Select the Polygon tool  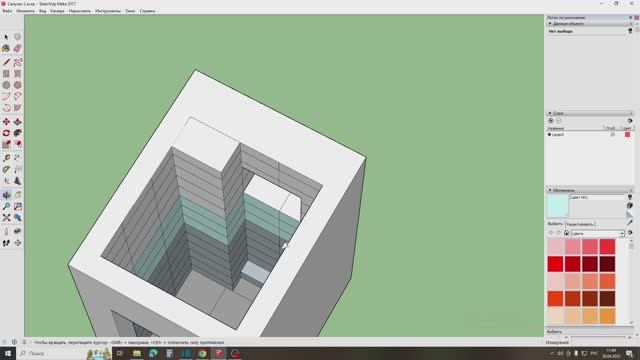tap(18, 85)
